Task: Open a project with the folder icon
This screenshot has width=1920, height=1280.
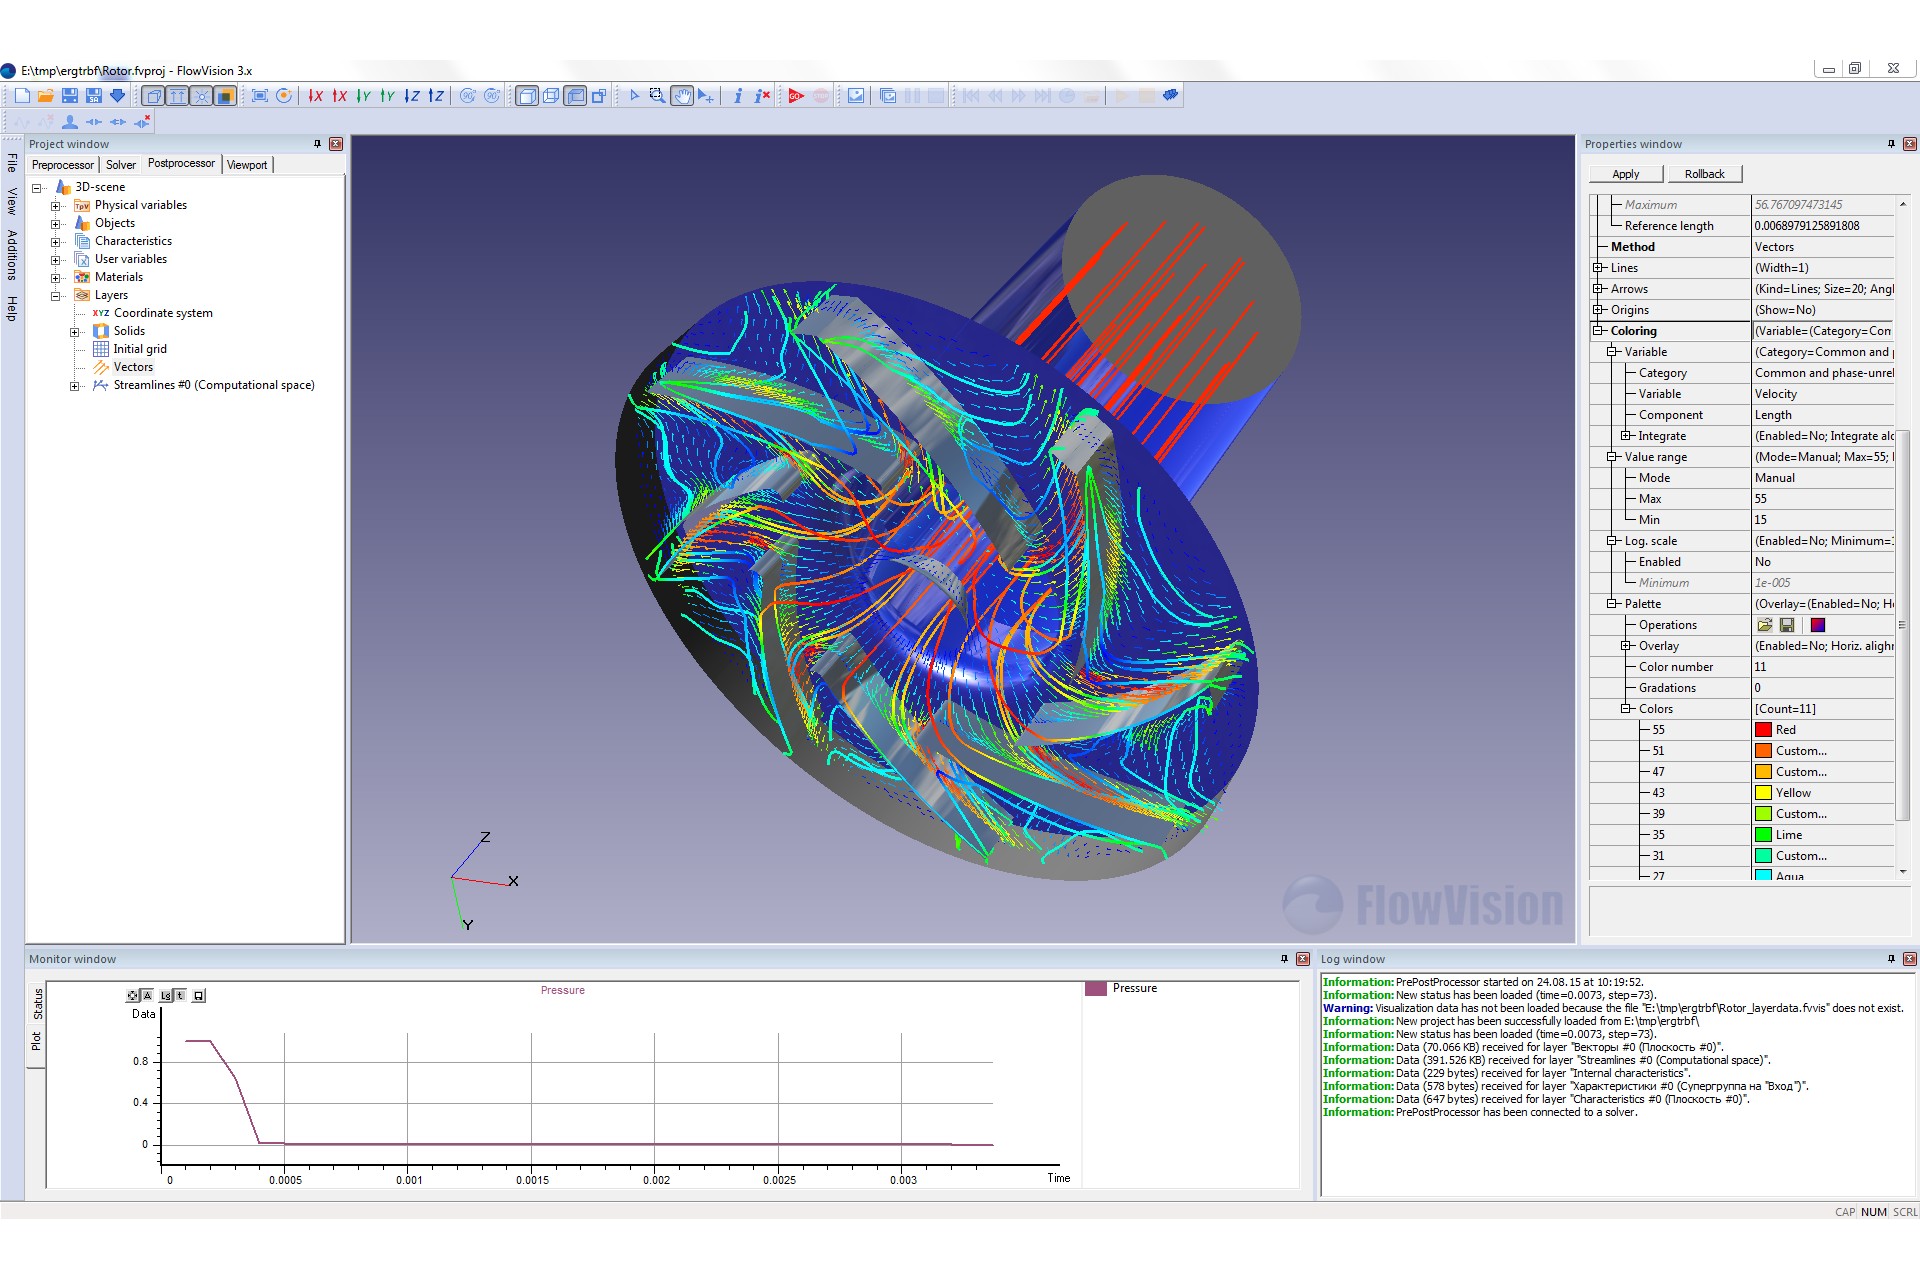Action: pos(46,96)
